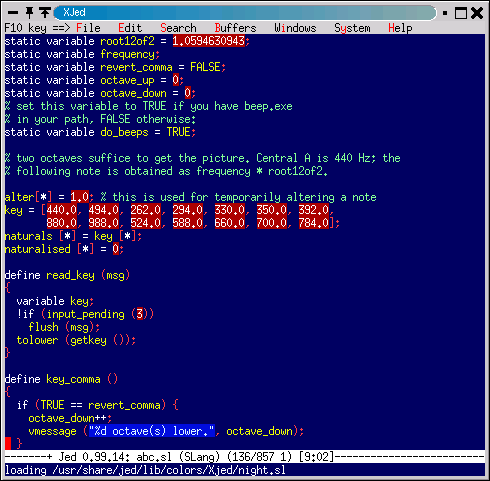Click the highlighted string "%d octave(s) lower."
This screenshot has width=490, height=481.
coord(152,431)
